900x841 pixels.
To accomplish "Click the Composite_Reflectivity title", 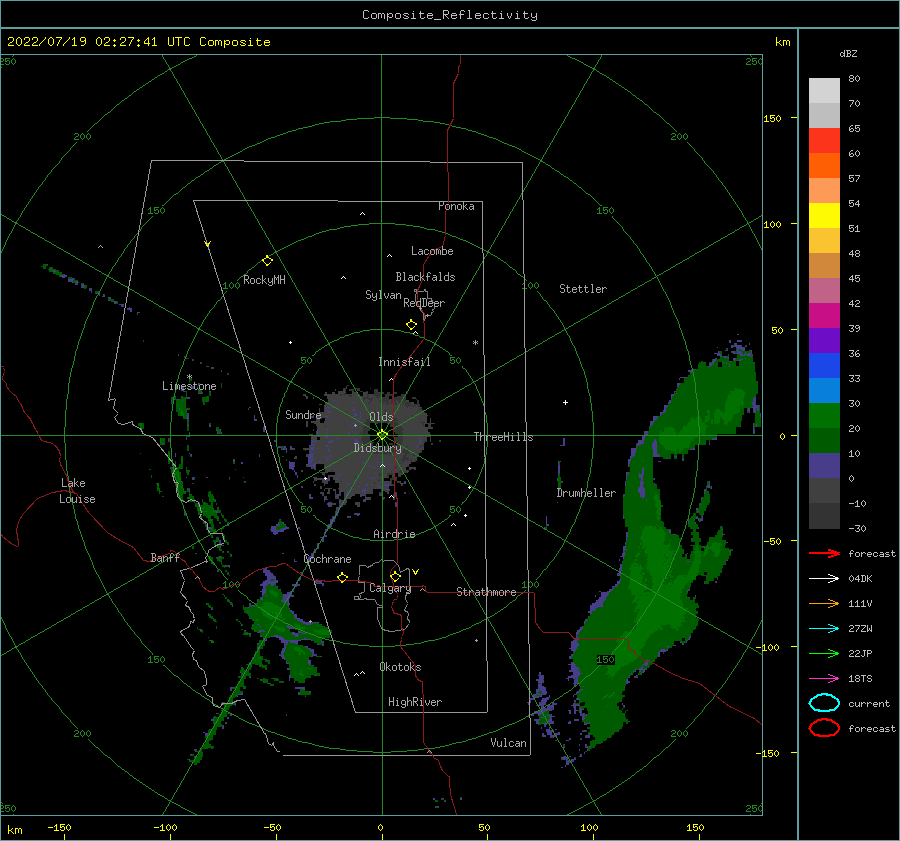I will (450, 15).
